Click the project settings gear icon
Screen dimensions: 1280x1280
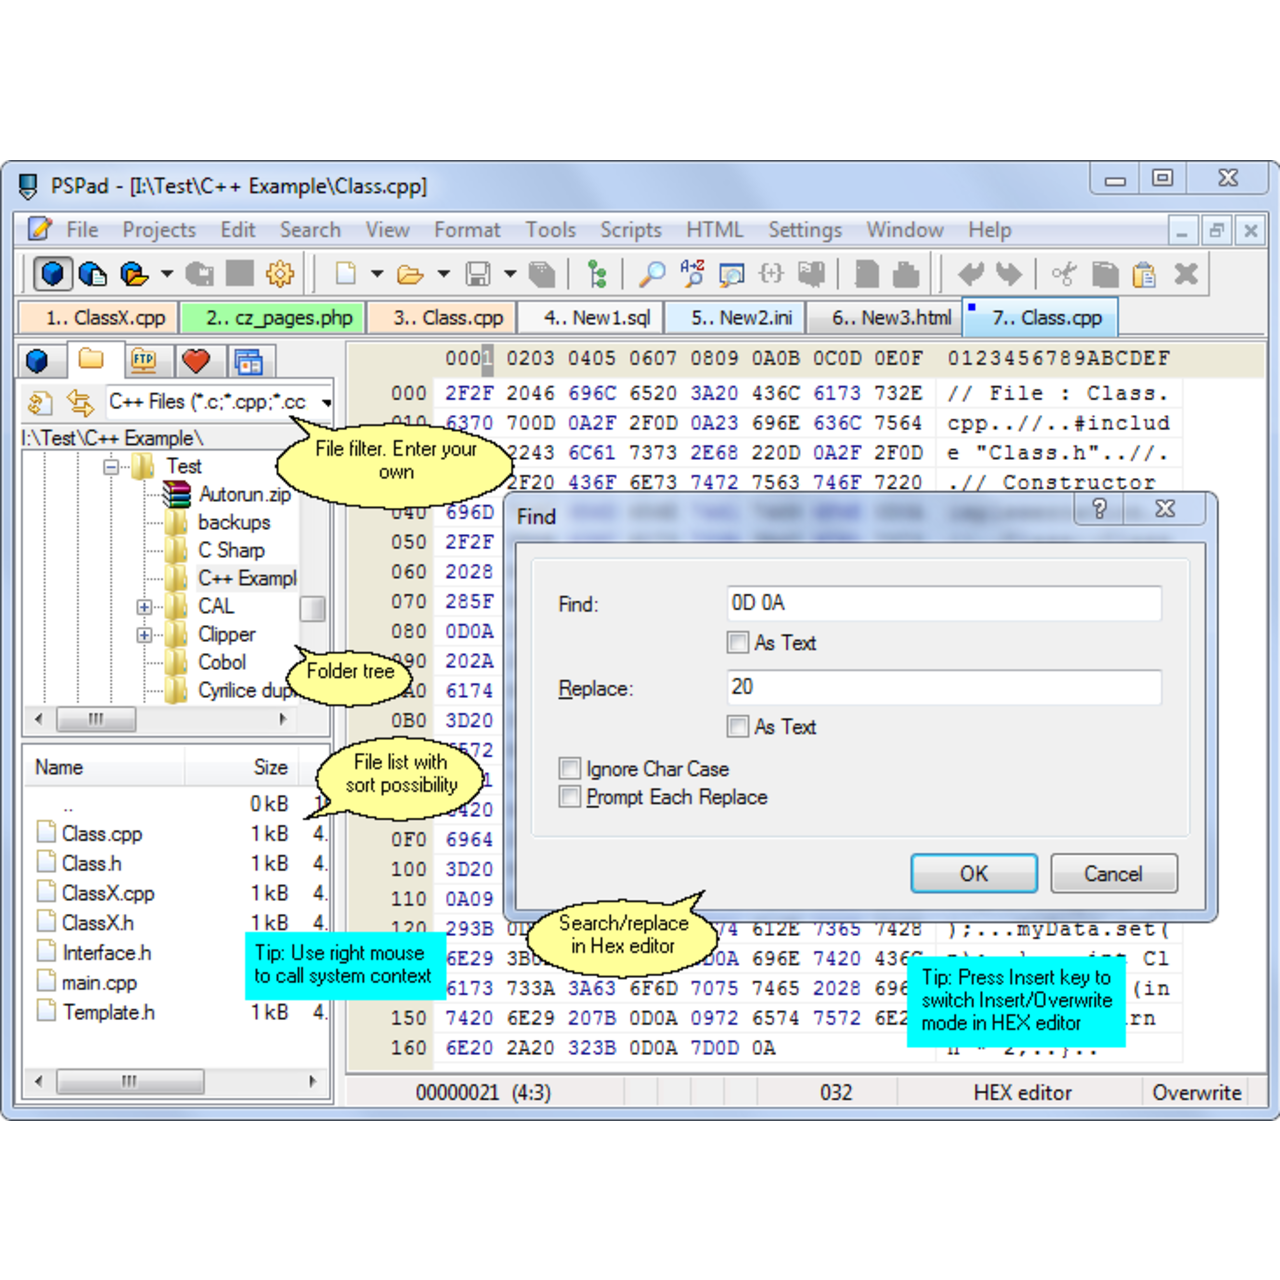[279, 274]
